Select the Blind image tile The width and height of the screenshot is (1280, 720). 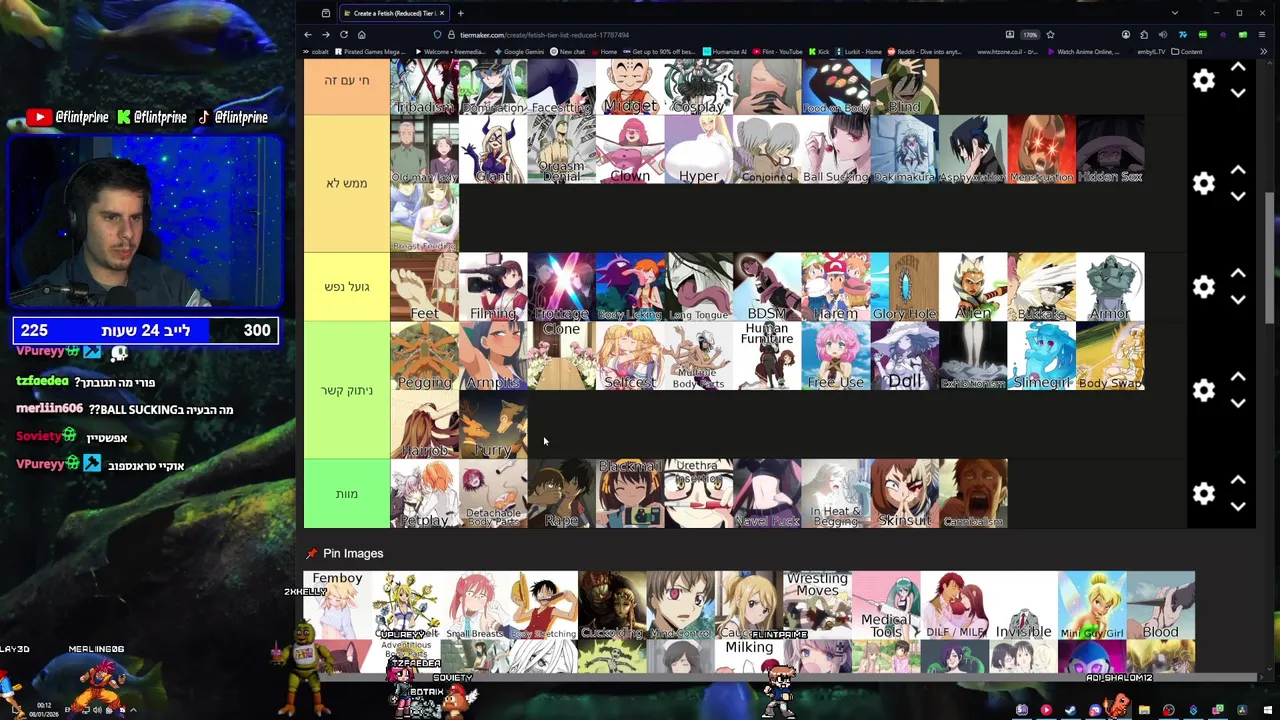tap(905, 86)
